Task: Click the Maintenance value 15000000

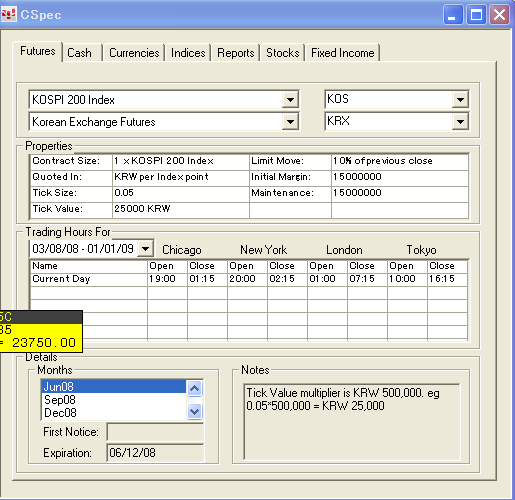Action: [x=400, y=193]
